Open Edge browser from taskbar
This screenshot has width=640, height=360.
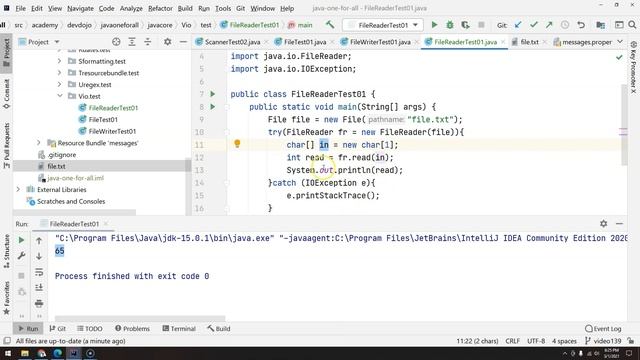[58, 353]
